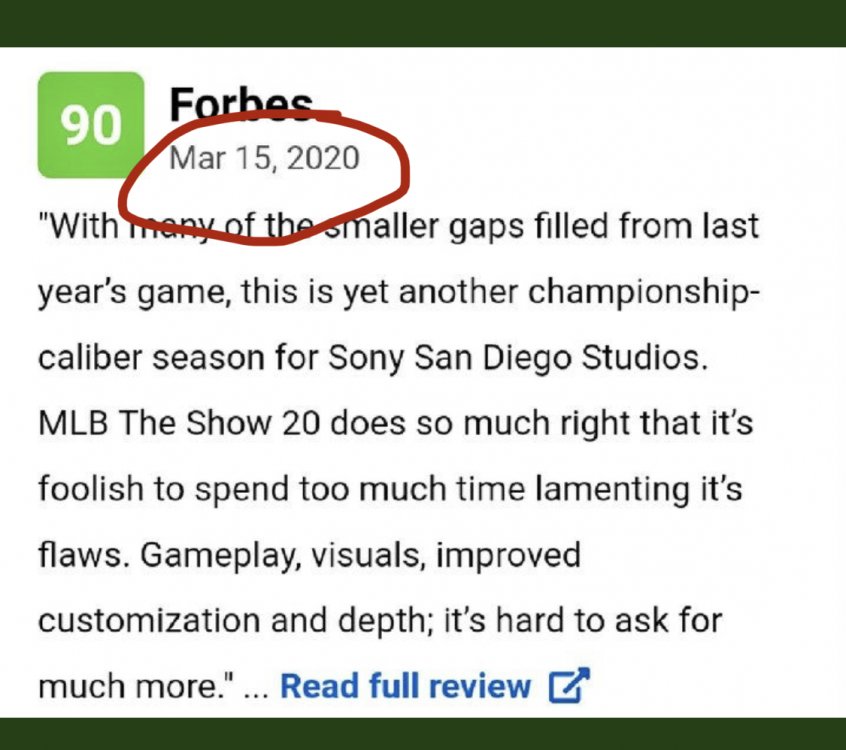Click the Forbes publication name
Viewport: 846px width, 750px height.
(240, 103)
